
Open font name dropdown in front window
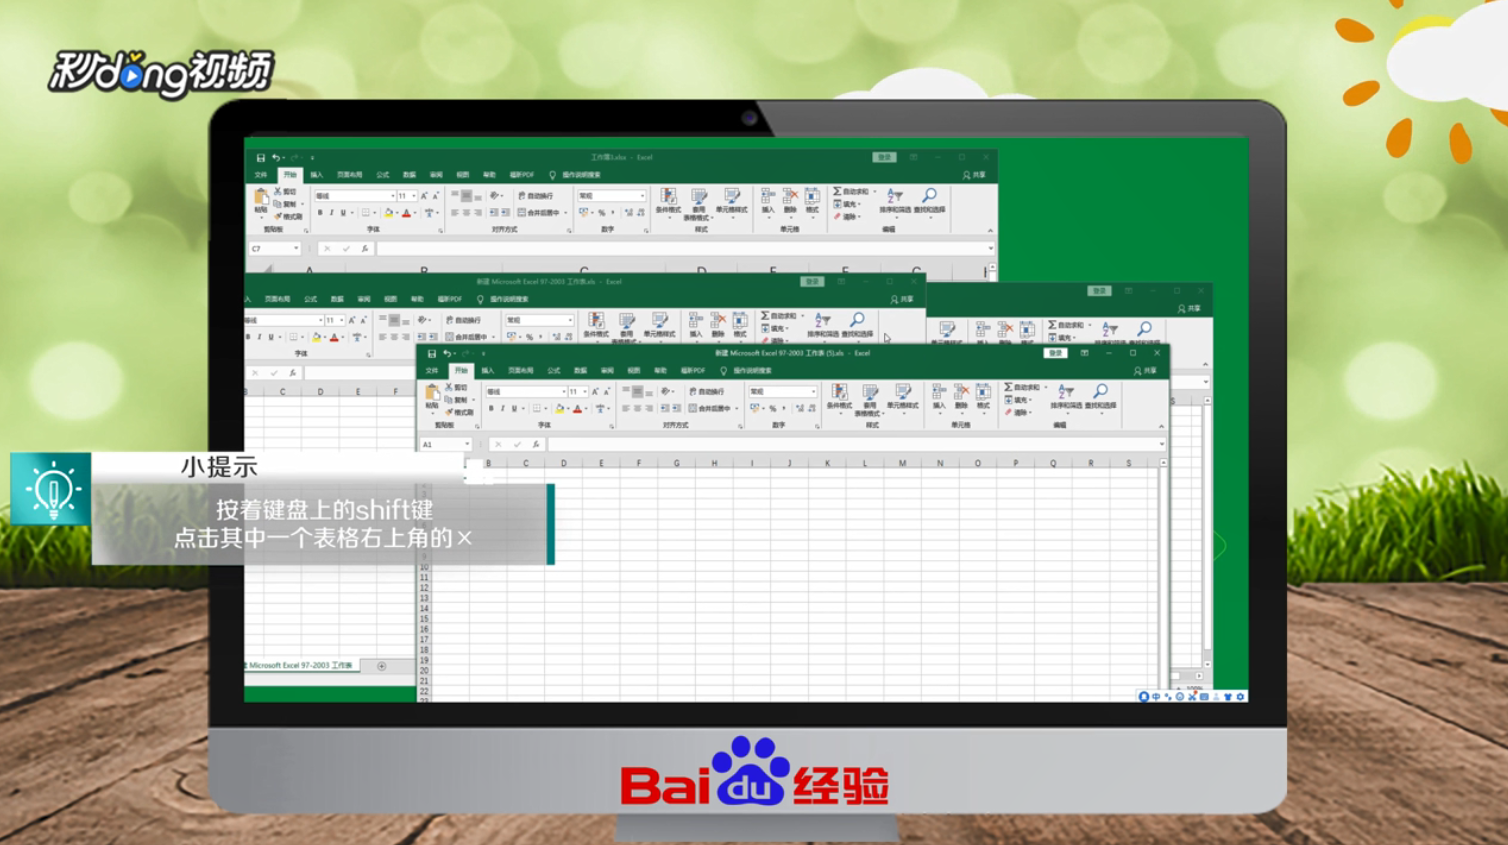(563, 392)
